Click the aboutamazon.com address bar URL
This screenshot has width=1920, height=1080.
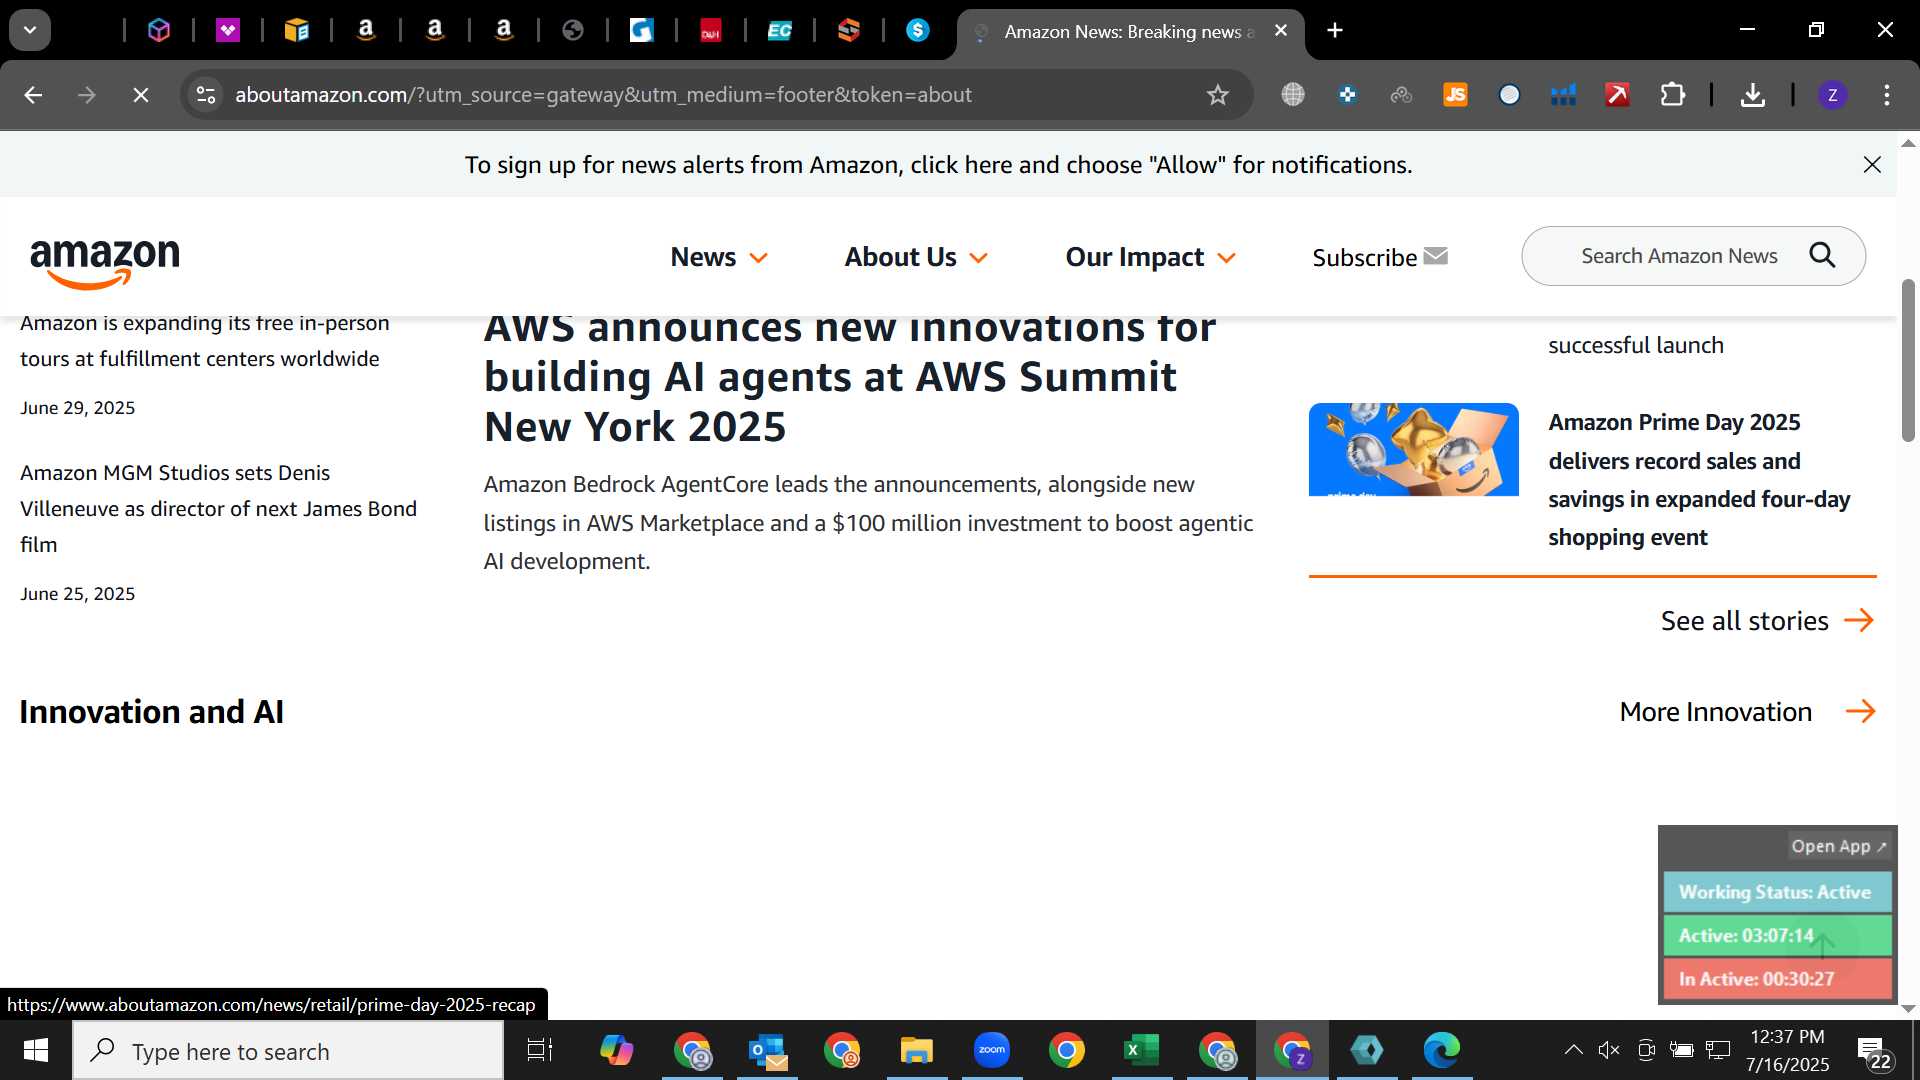tap(603, 95)
